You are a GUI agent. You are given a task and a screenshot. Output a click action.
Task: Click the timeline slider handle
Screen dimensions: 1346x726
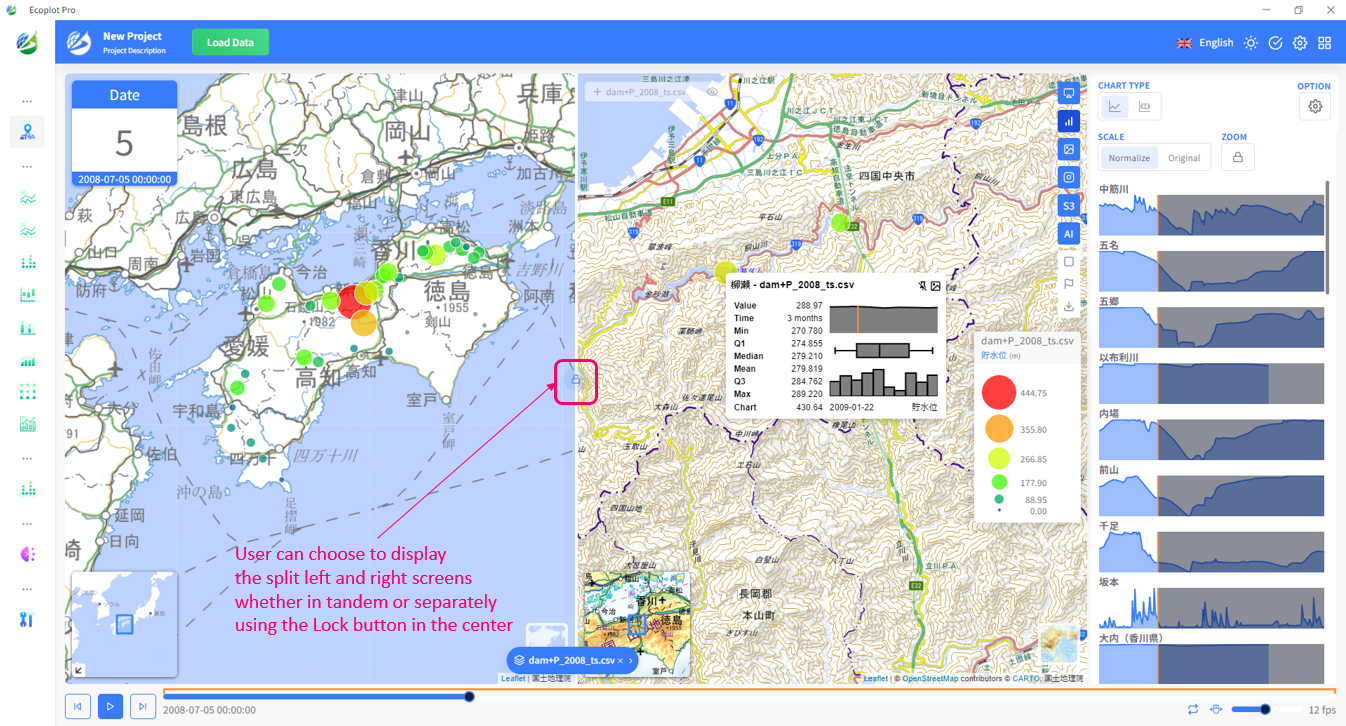click(469, 696)
